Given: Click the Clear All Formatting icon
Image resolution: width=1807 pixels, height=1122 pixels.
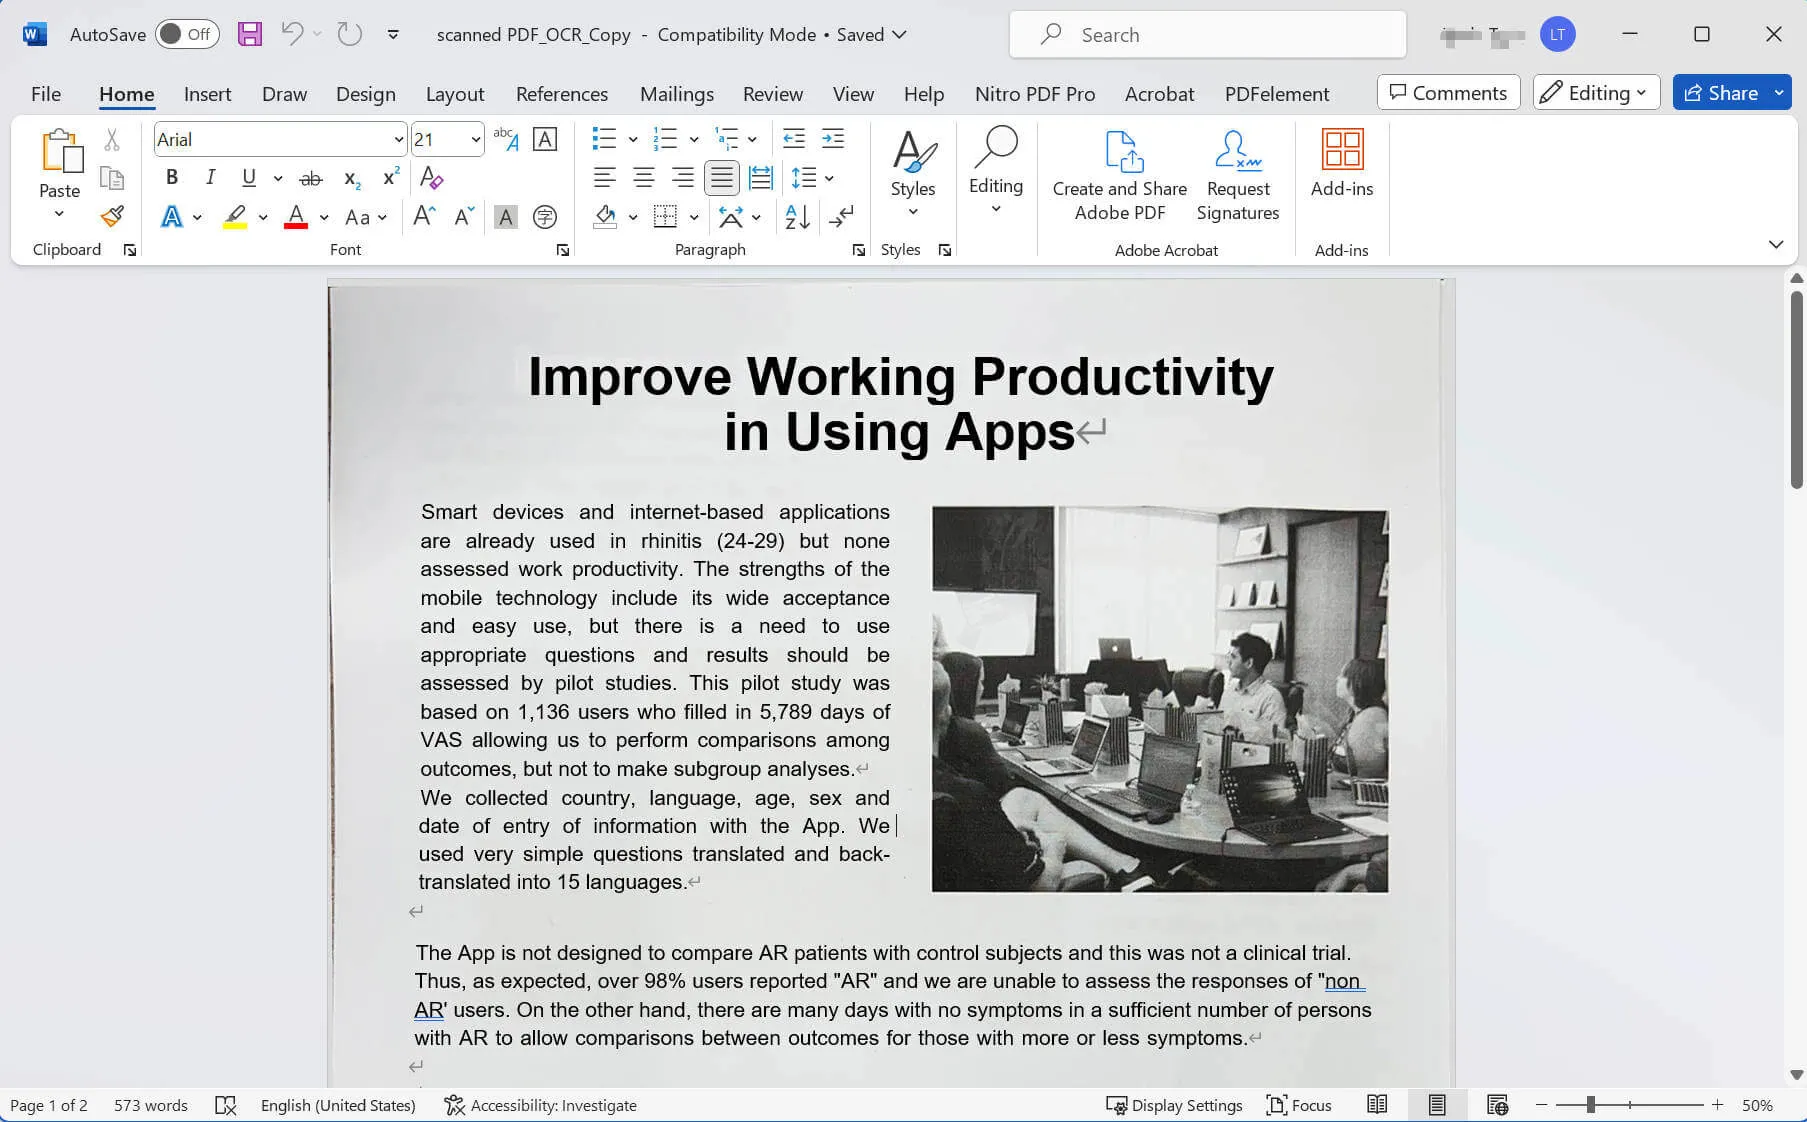Looking at the screenshot, I should click(x=431, y=178).
